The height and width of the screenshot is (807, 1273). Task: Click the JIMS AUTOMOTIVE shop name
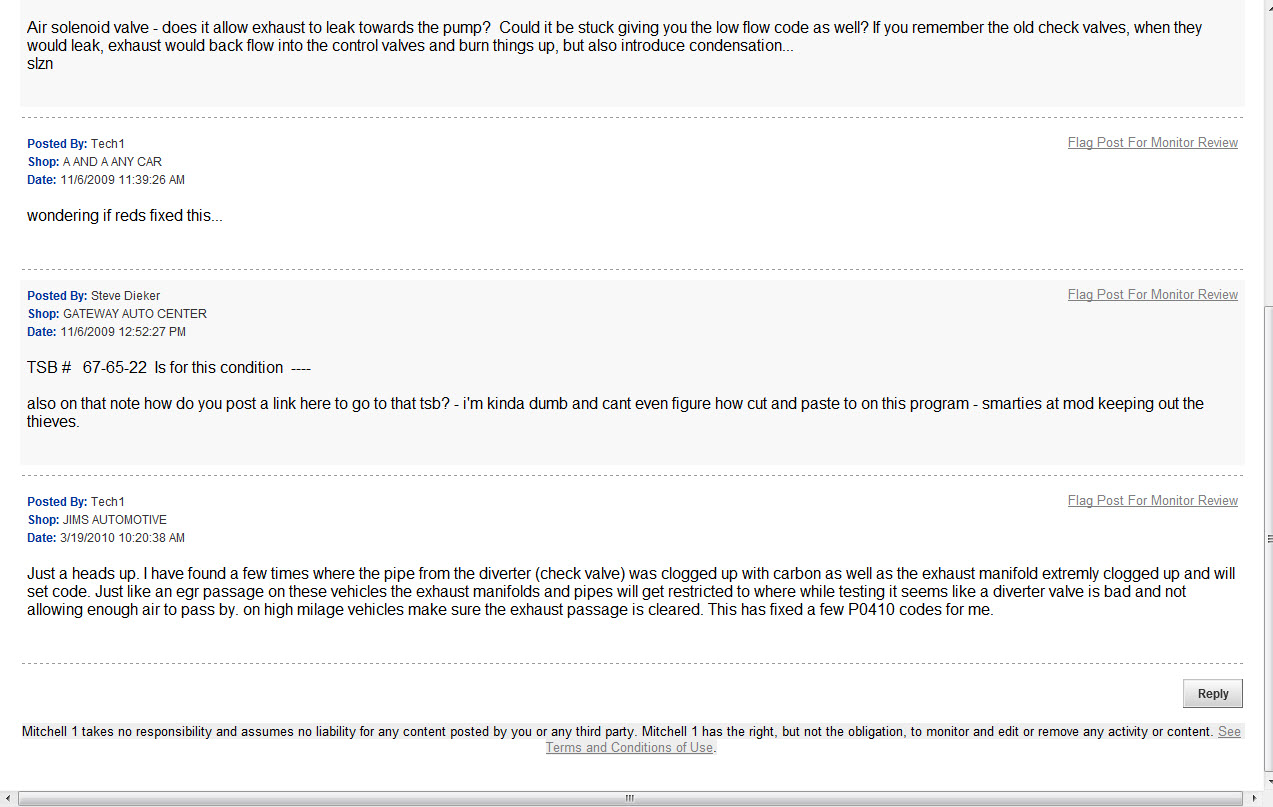[115, 520]
